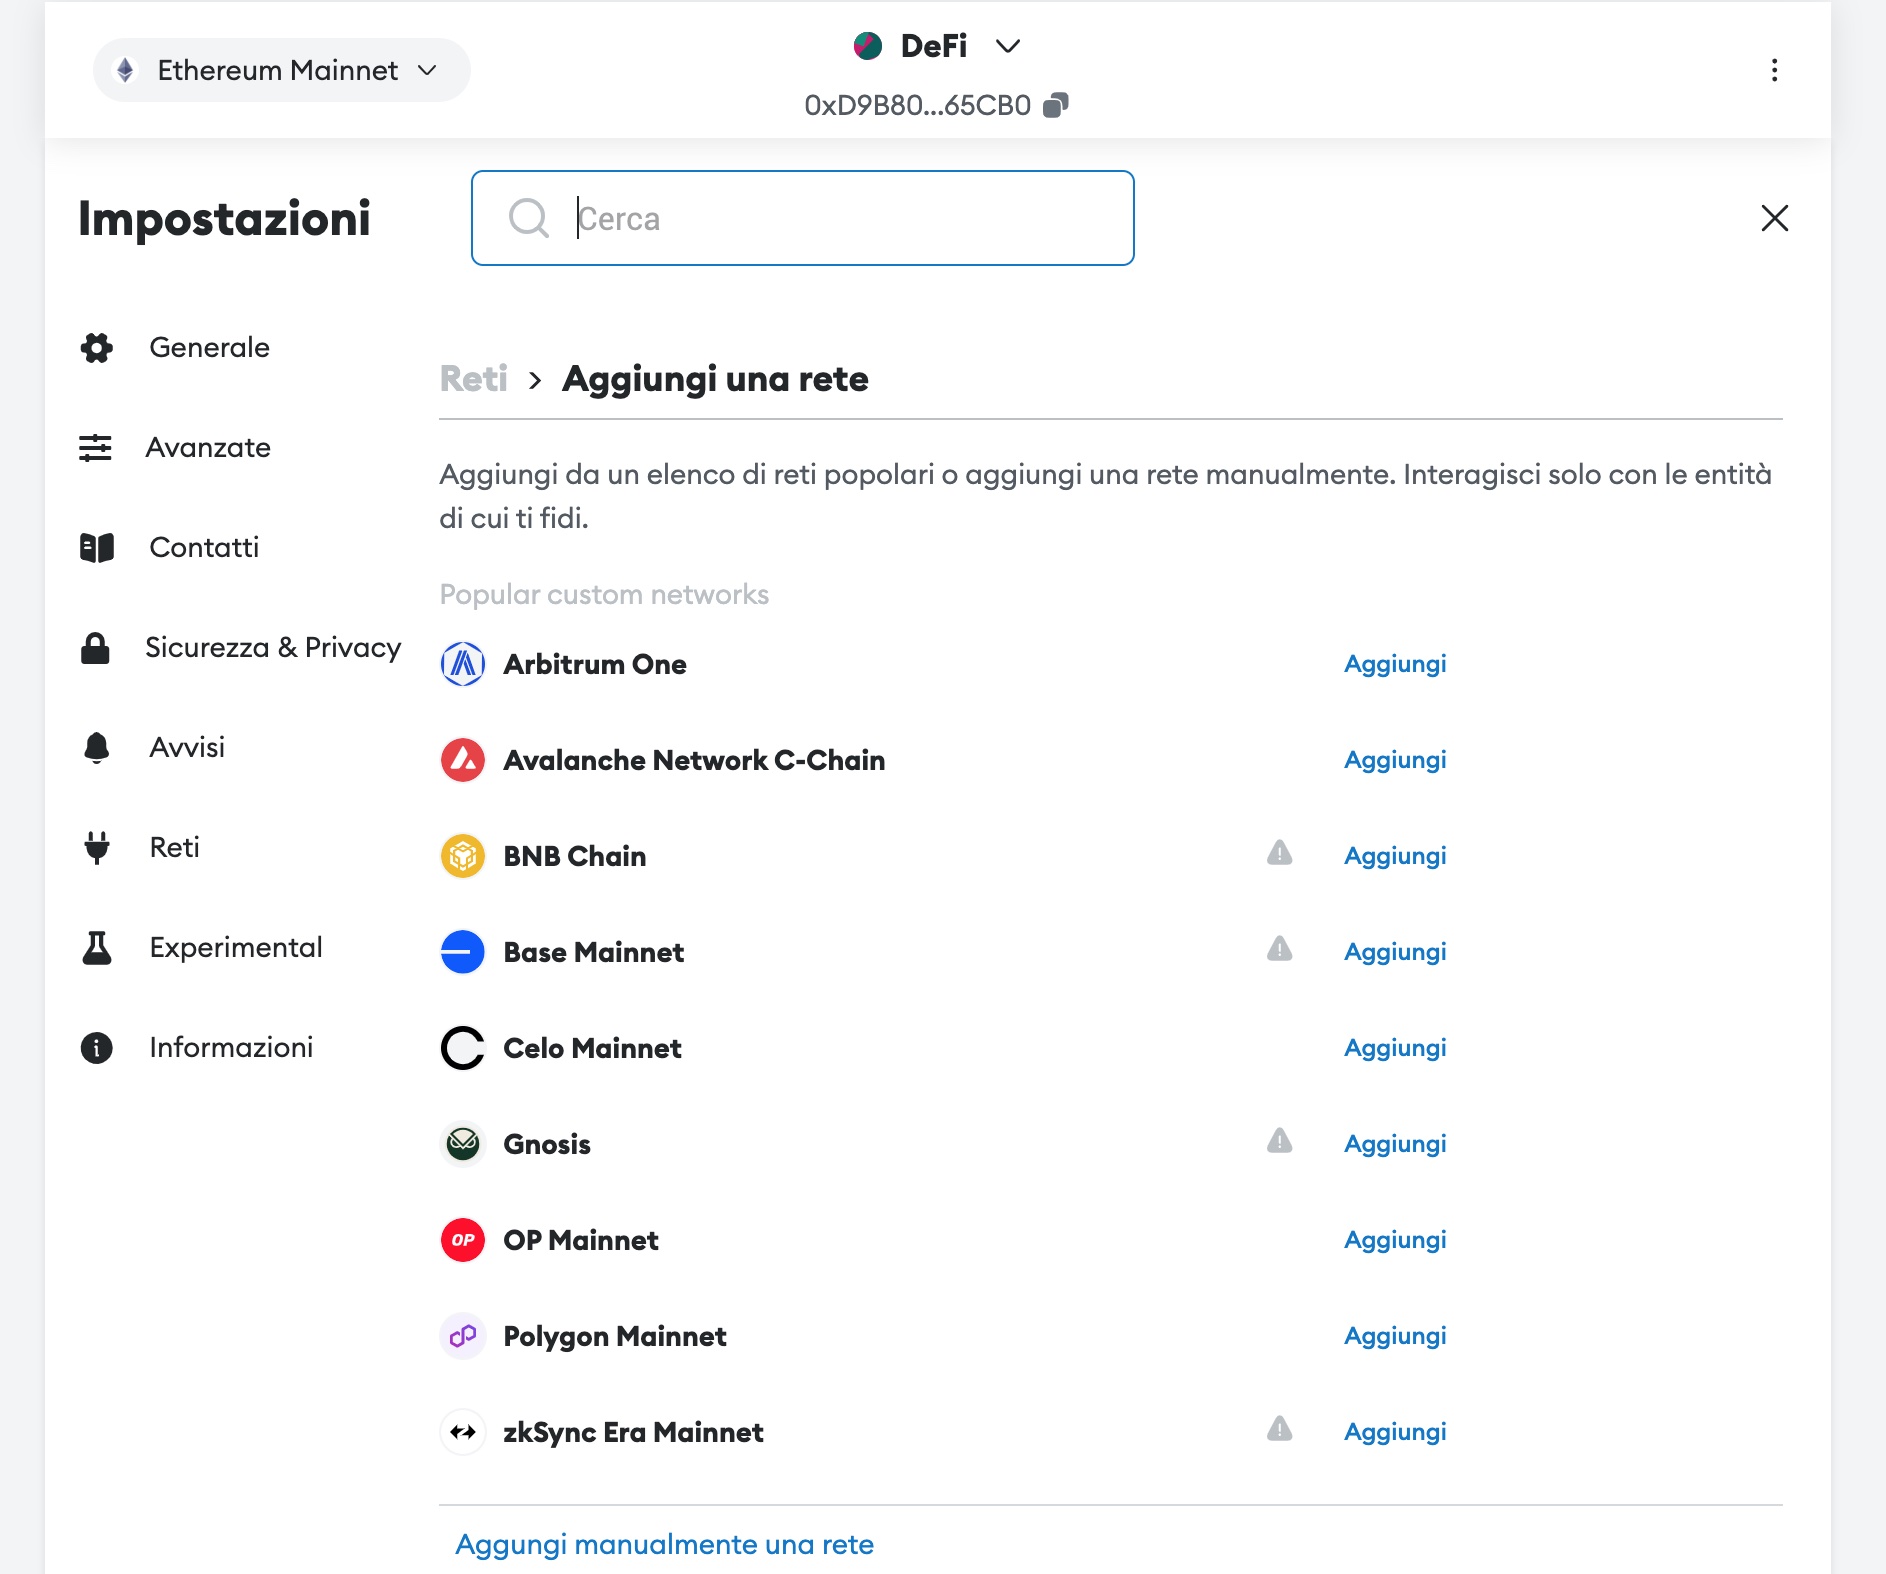Open the three-dot options menu

pyautogui.click(x=1774, y=70)
